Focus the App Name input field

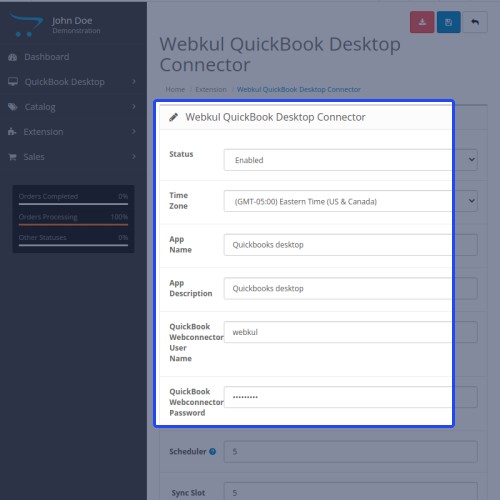(x=350, y=245)
